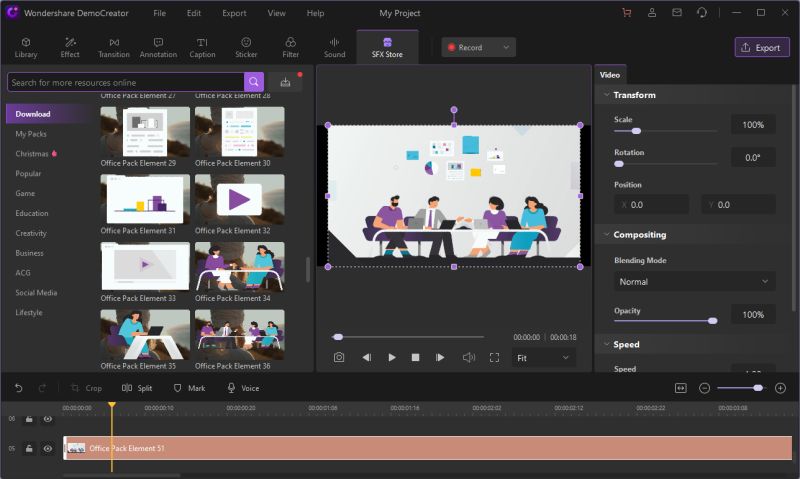Open the View menu
The width and height of the screenshot is (800, 479).
[x=277, y=13]
